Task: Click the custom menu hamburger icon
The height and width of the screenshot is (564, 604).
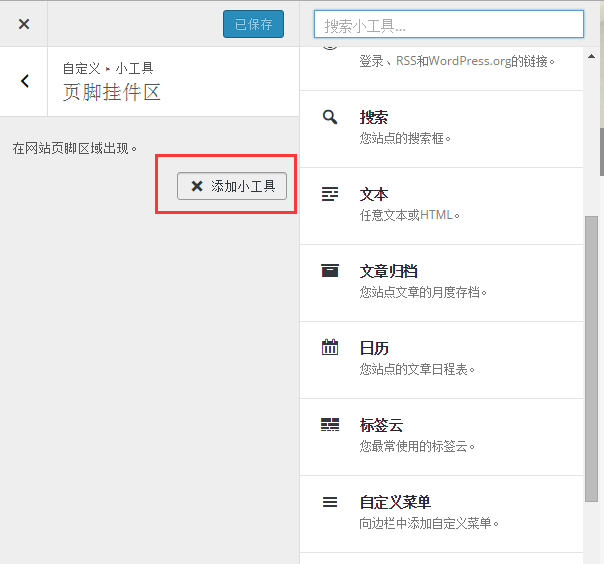Action: pos(330,502)
